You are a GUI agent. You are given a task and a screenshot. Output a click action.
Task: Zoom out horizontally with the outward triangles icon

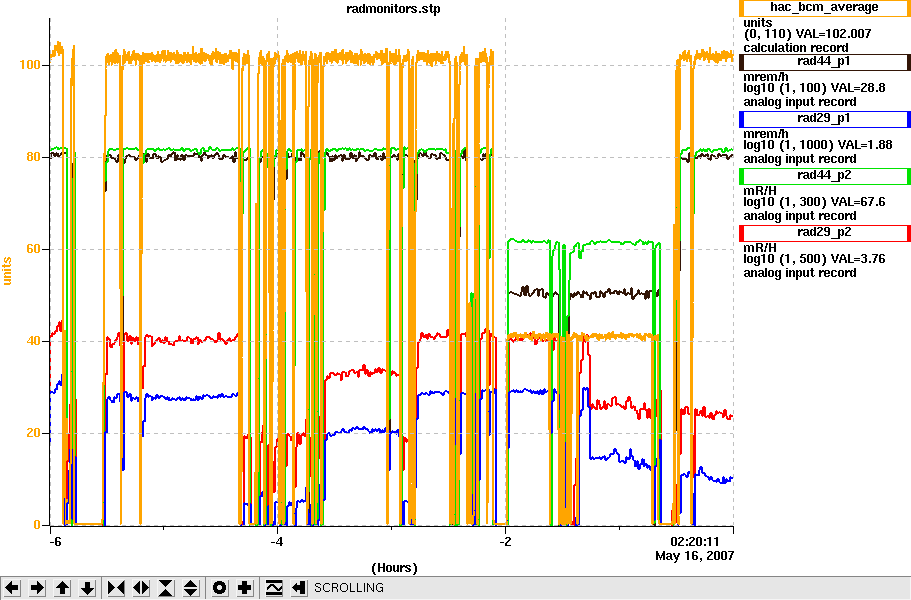point(141,588)
